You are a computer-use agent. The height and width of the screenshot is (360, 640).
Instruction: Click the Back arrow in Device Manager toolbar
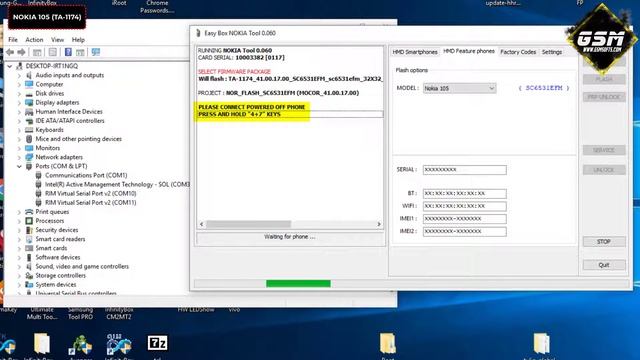(10, 52)
